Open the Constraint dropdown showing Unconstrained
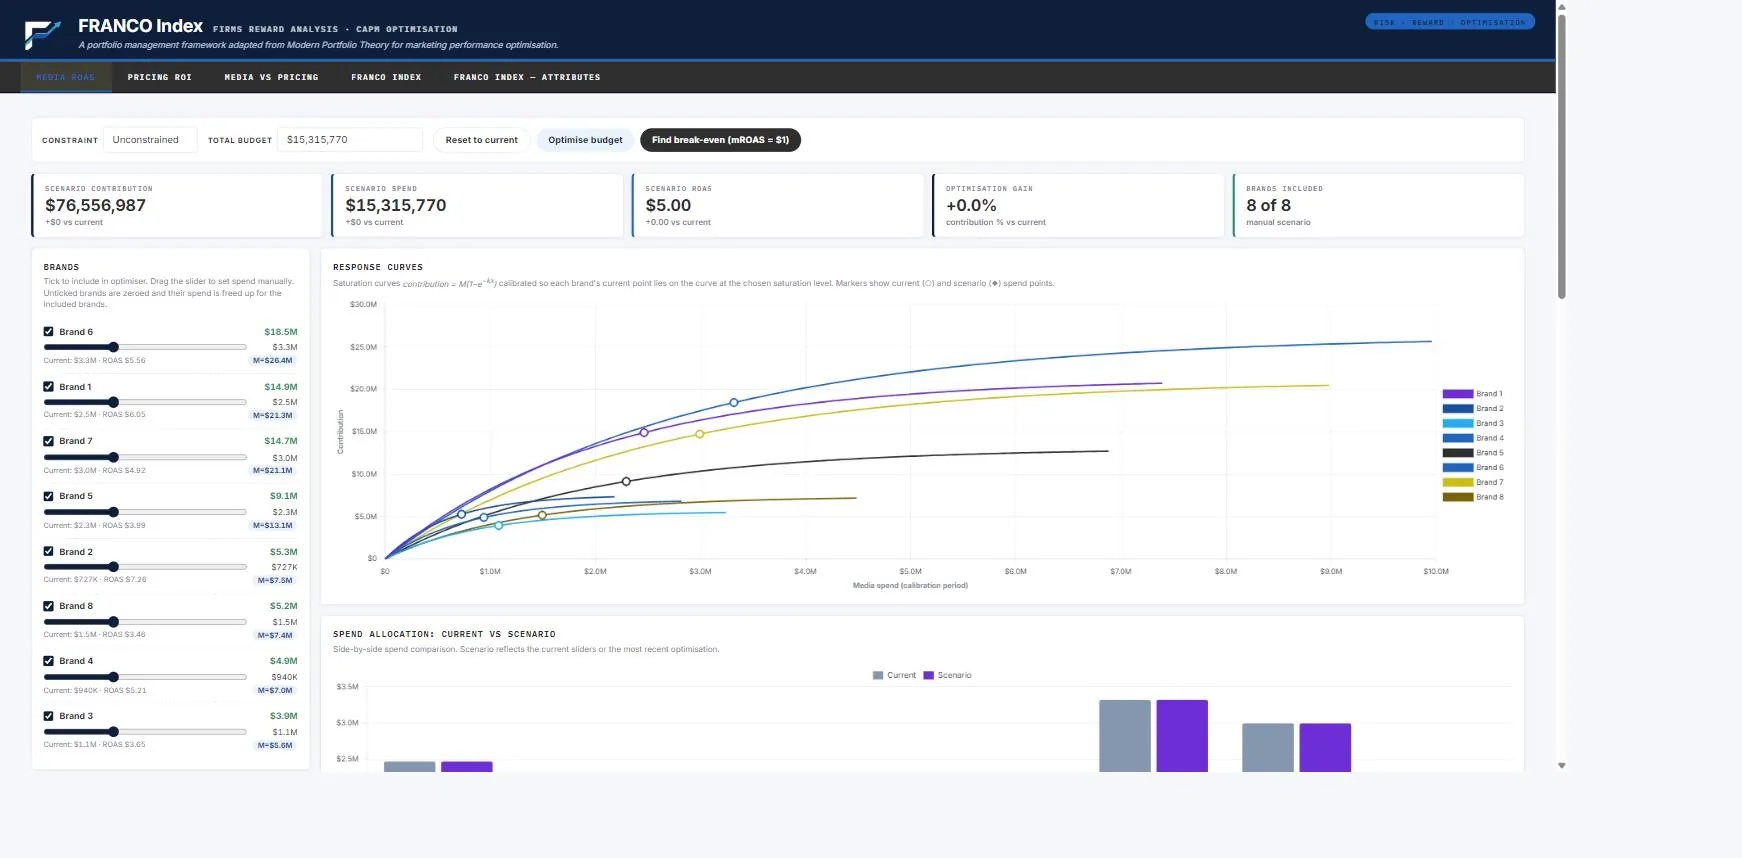1742x858 pixels. tap(150, 140)
